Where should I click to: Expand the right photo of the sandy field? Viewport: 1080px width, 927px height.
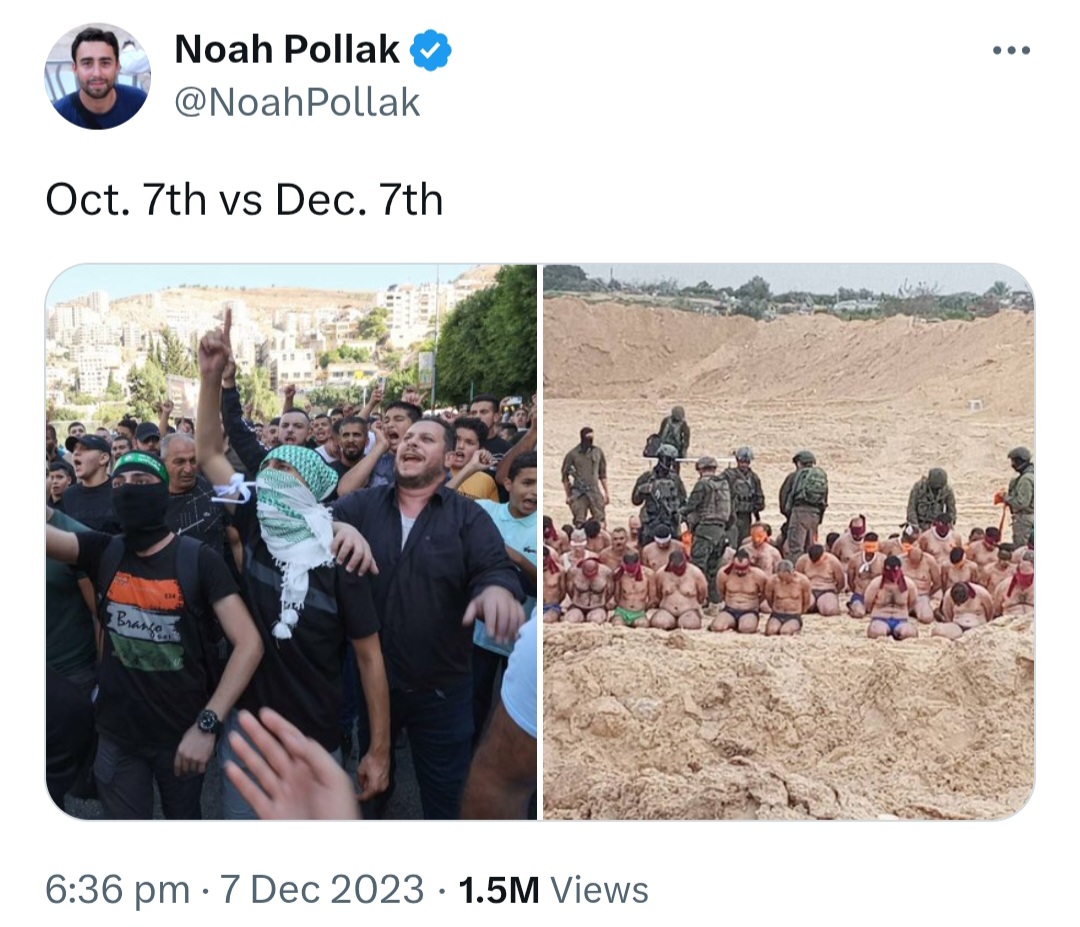pos(789,542)
